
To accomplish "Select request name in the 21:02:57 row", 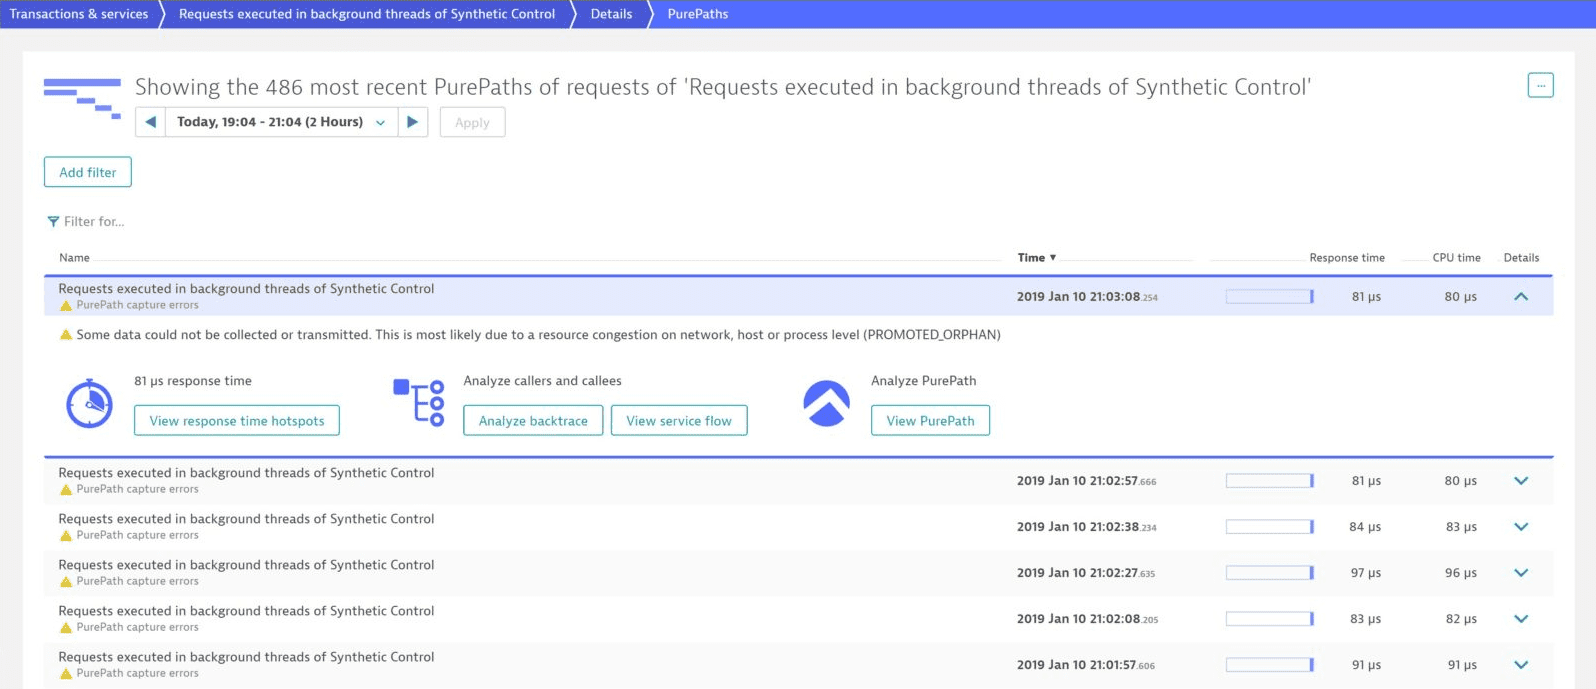I will click(246, 473).
